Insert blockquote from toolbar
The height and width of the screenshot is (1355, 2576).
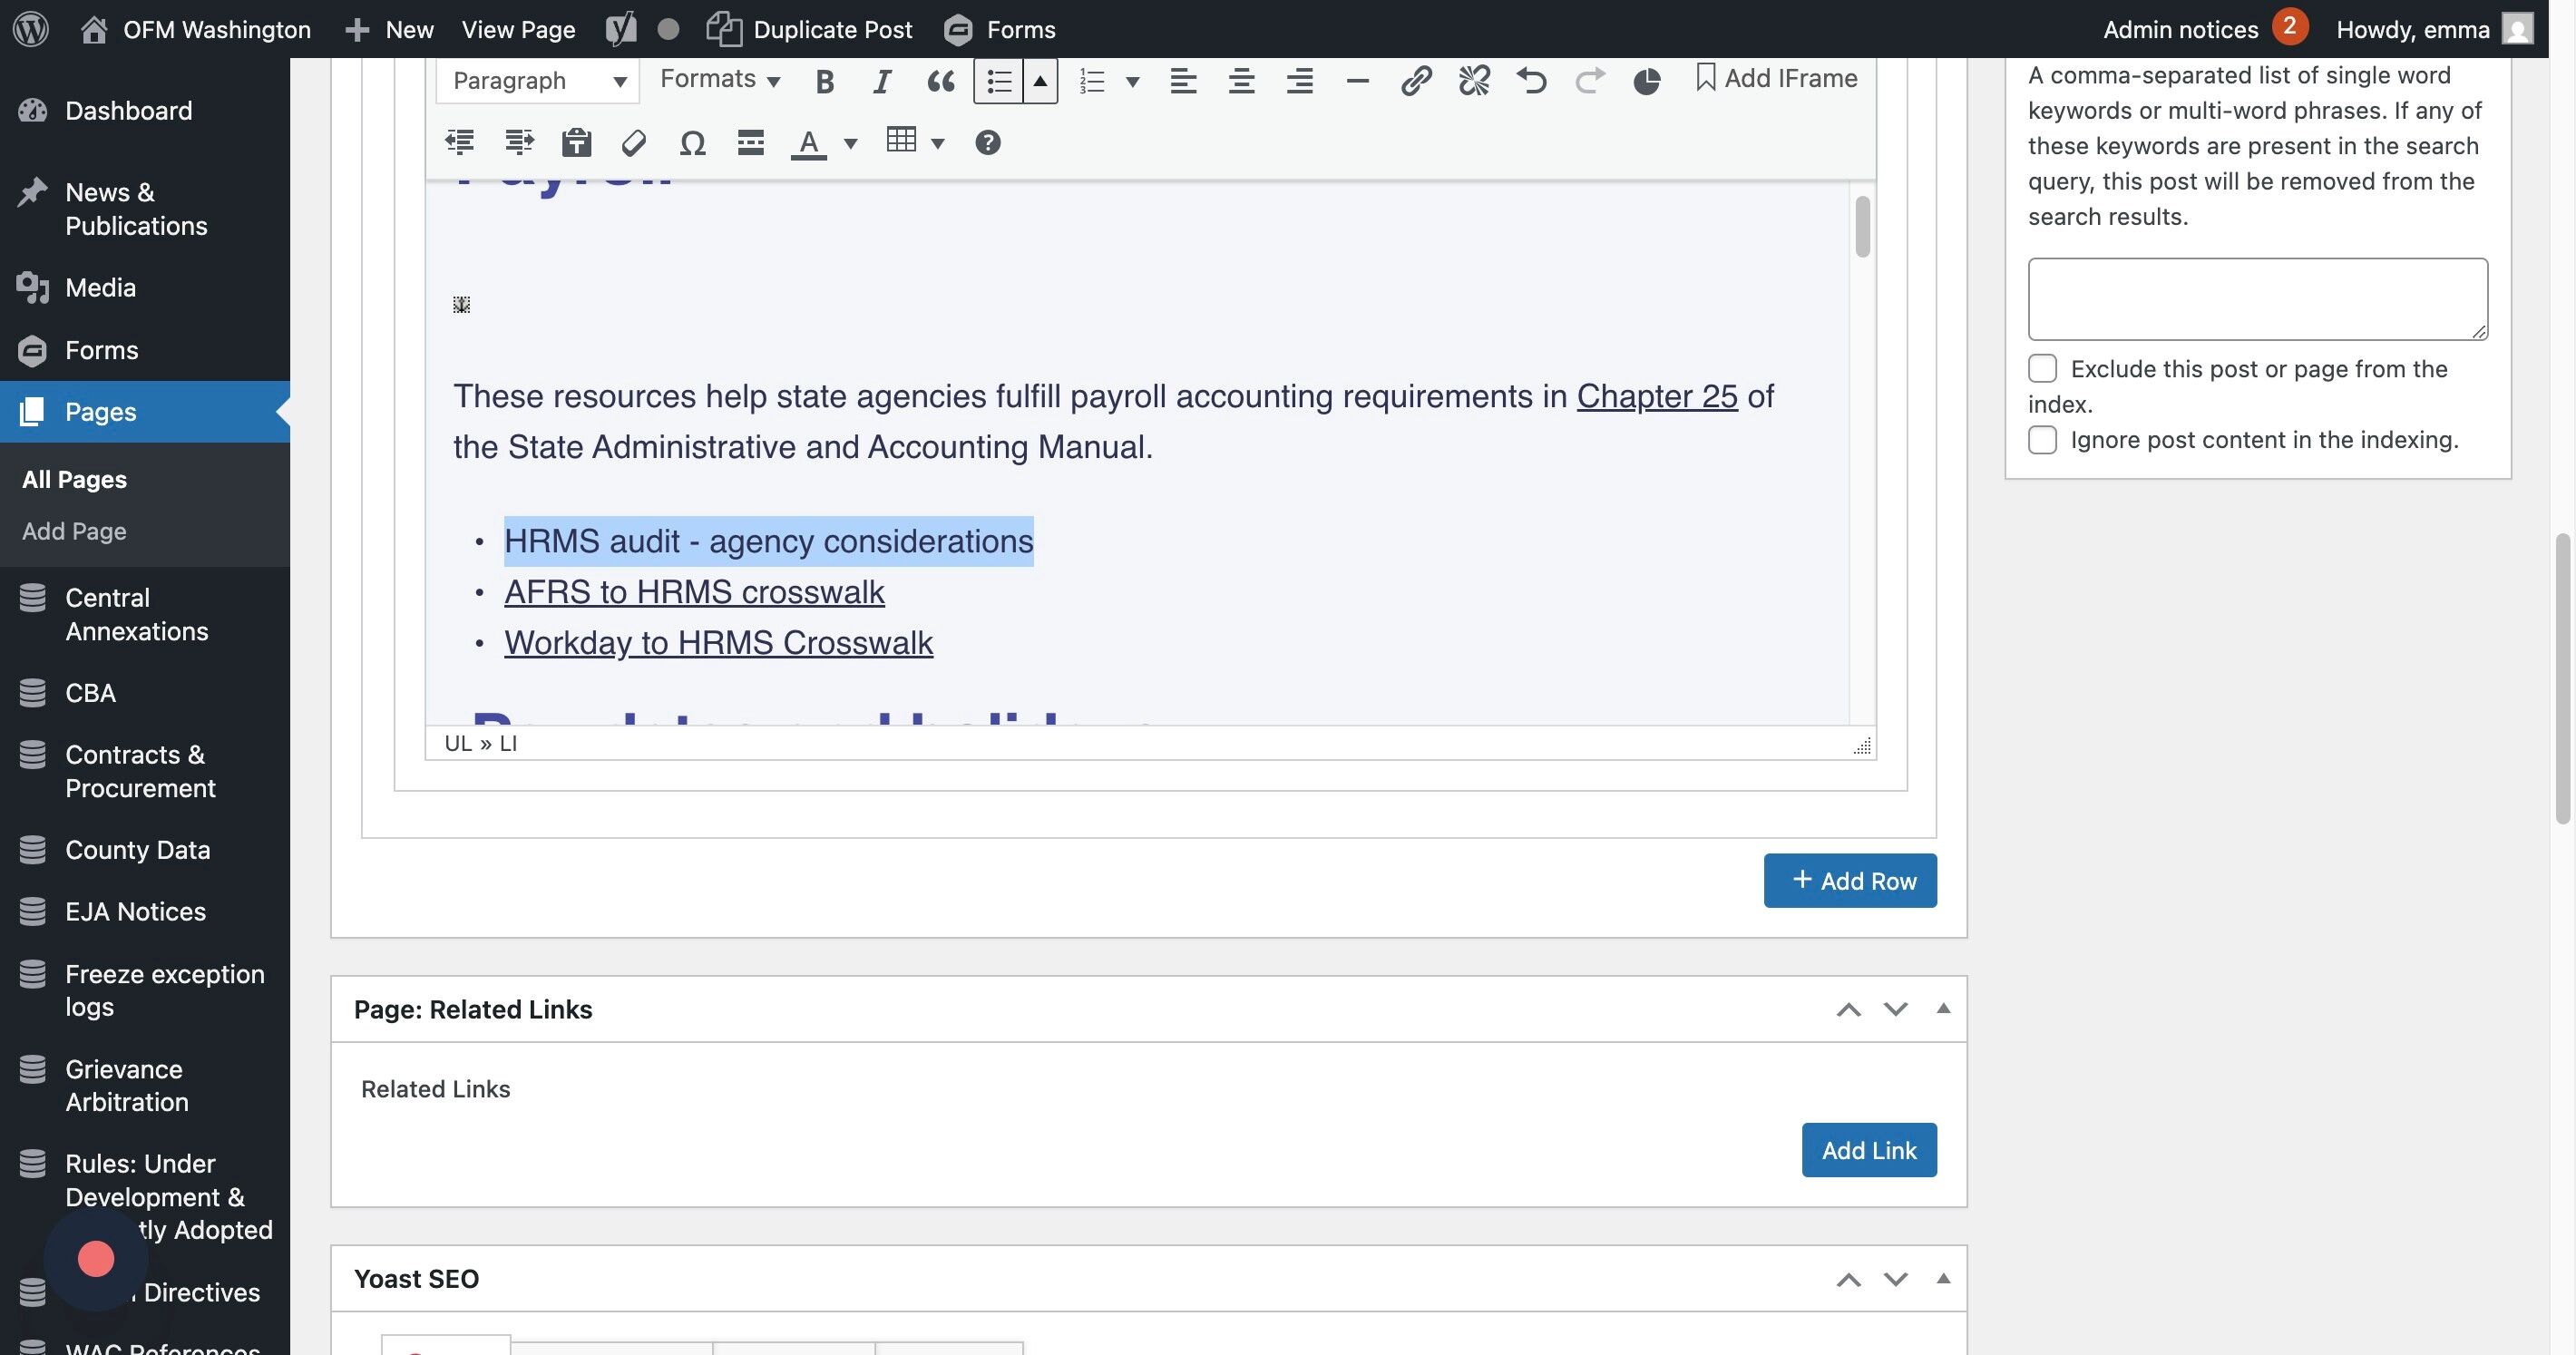tap(940, 81)
